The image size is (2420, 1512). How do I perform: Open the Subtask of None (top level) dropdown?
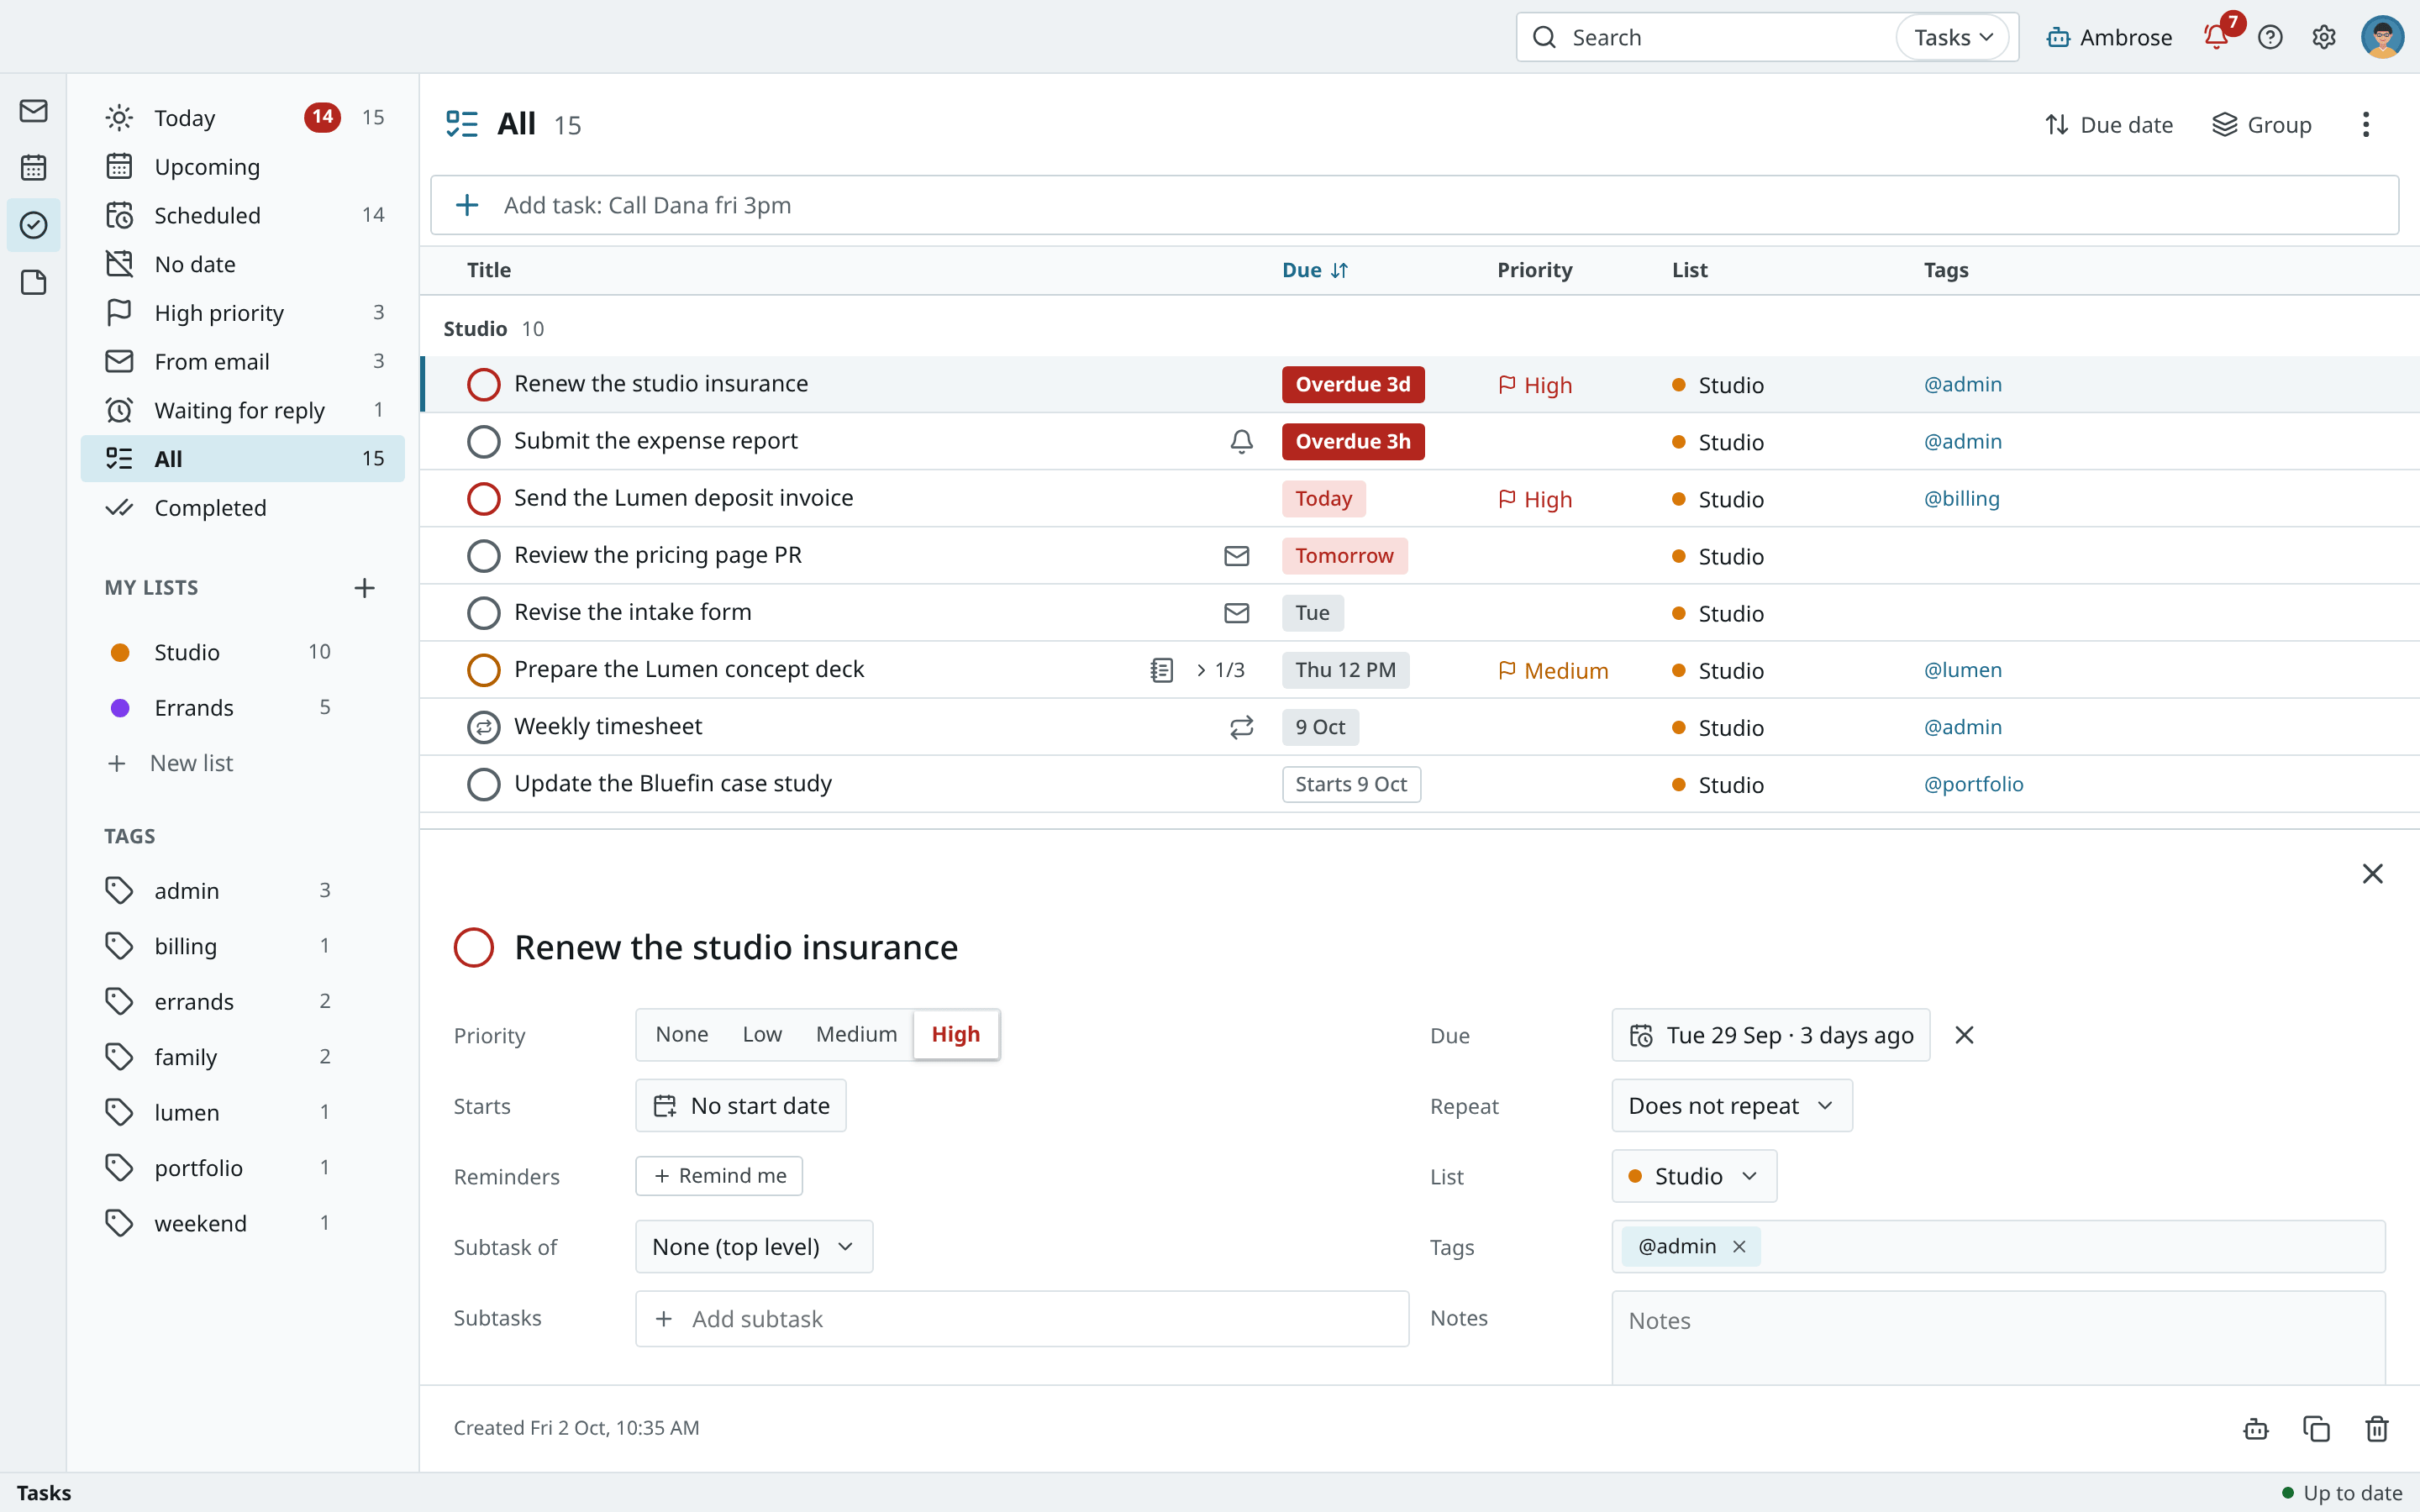click(x=753, y=1246)
